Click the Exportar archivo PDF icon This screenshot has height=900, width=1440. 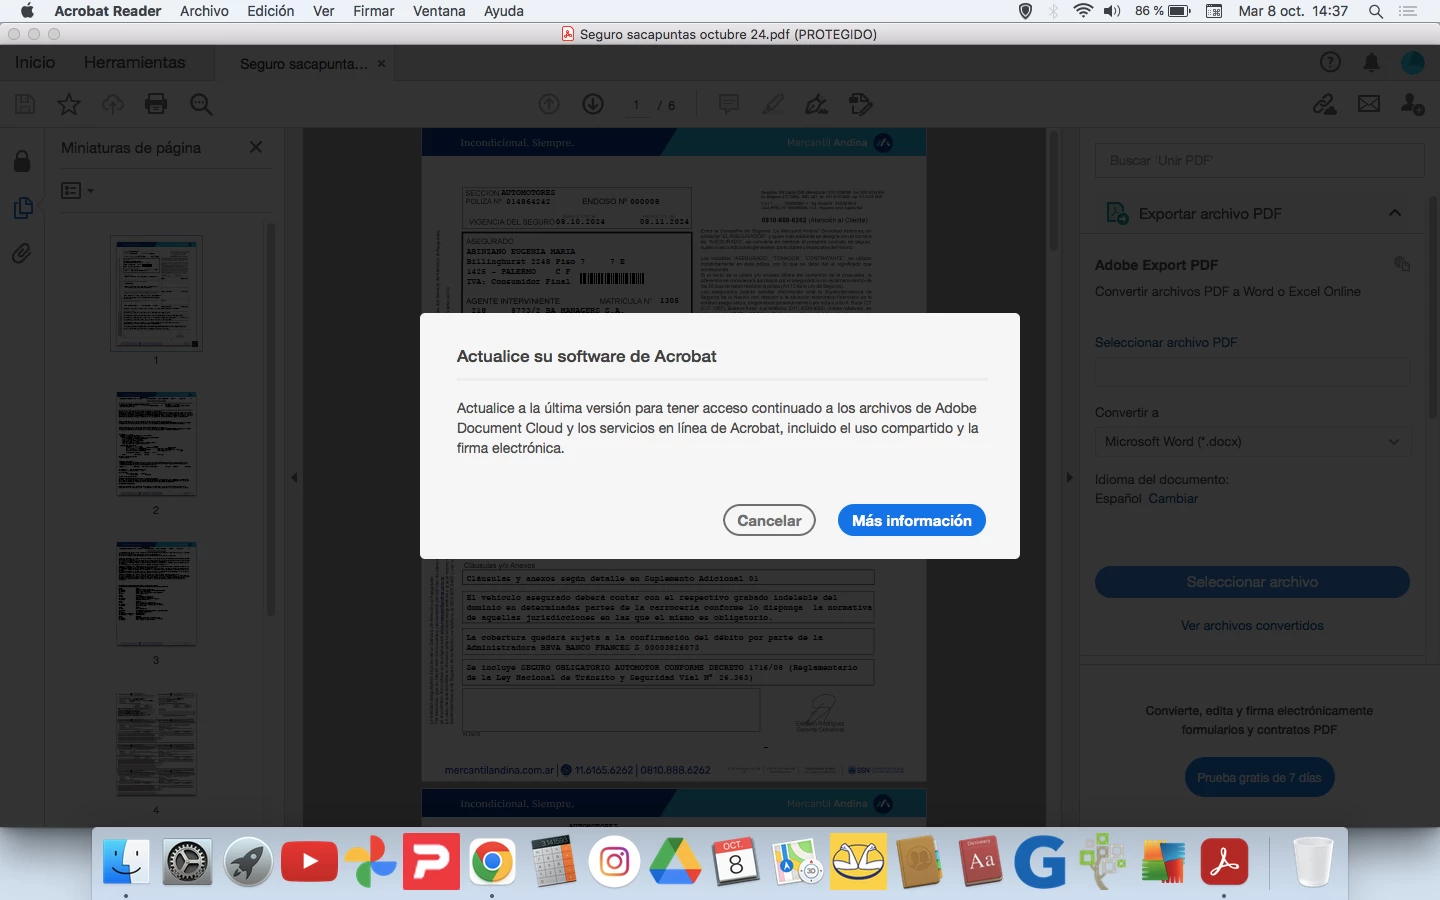pyautogui.click(x=1117, y=213)
